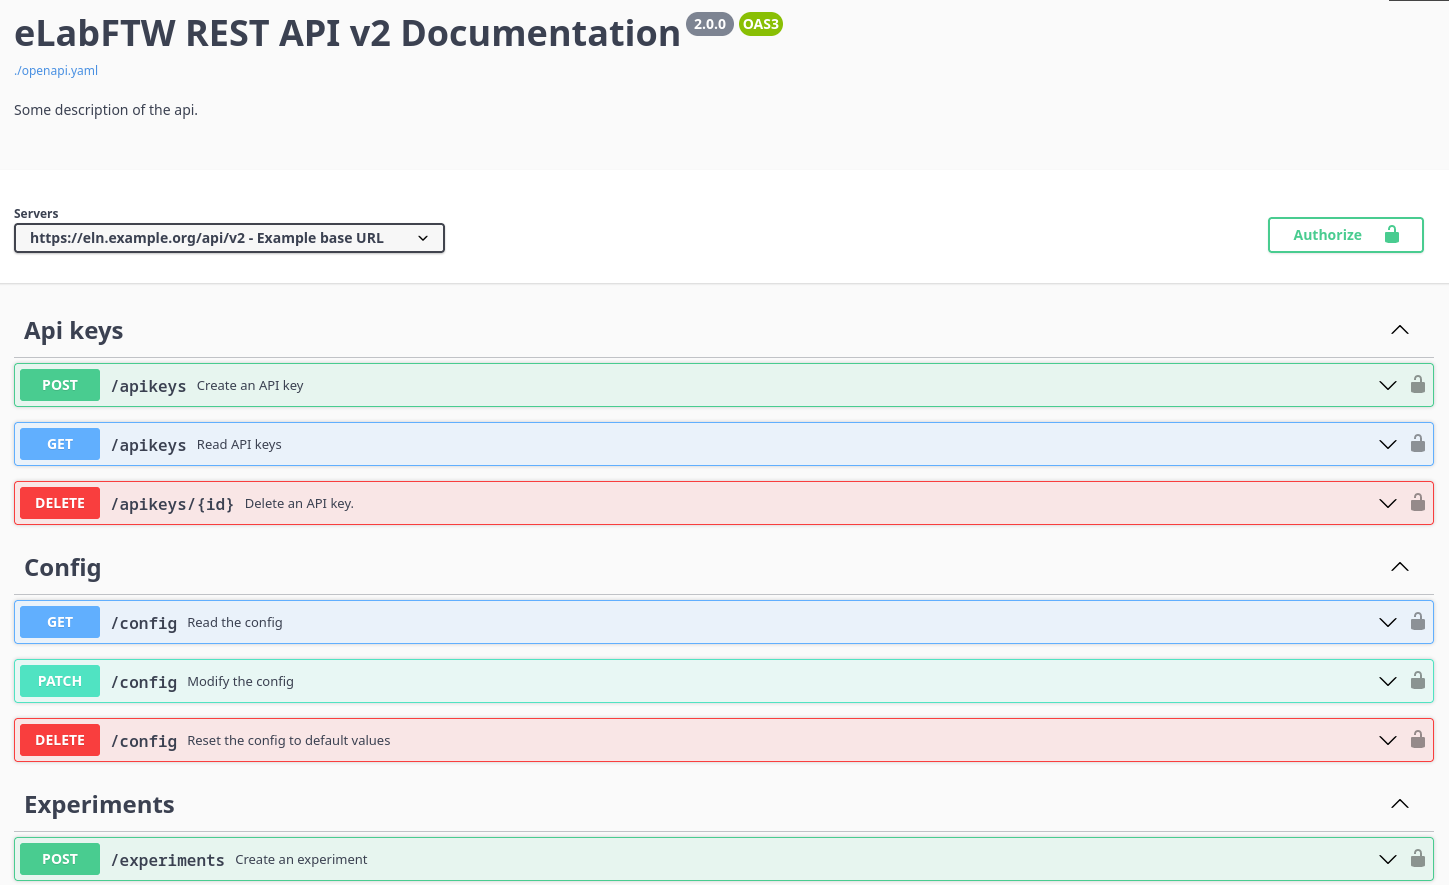Click the Experiments section heading
The width and height of the screenshot is (1449, 885).
(x=99, y=805)
